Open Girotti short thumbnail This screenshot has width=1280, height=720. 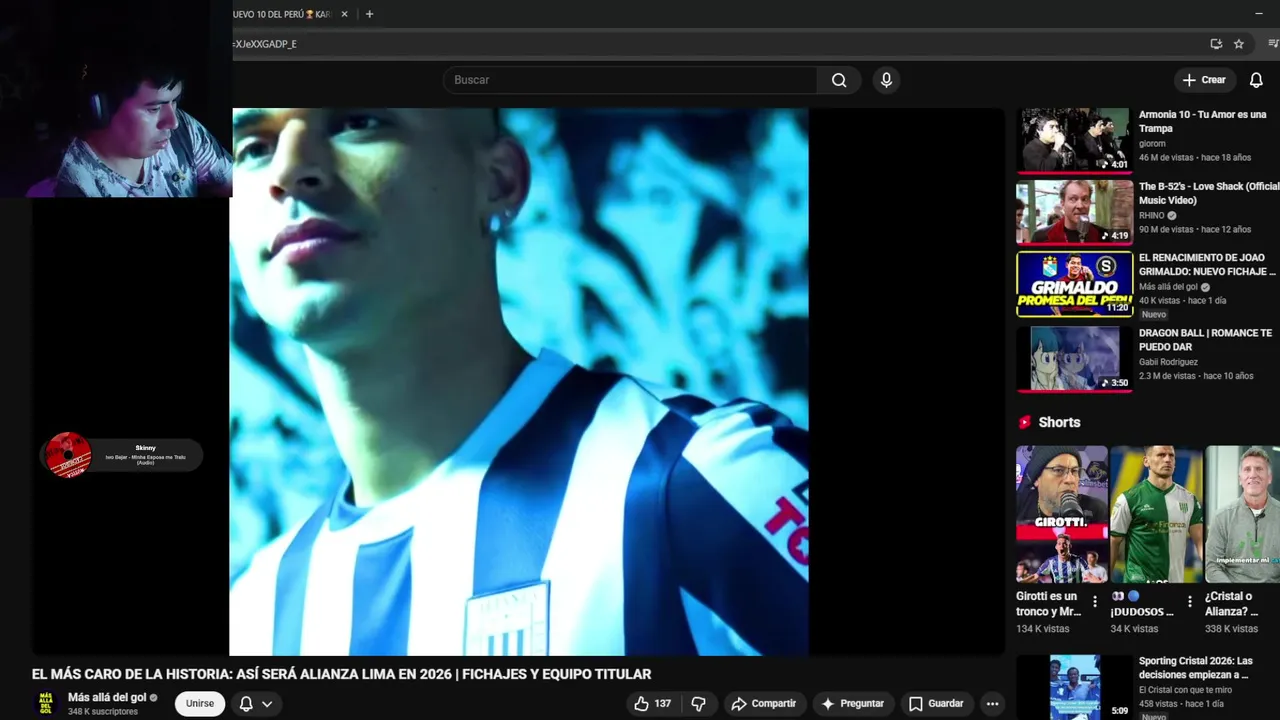click(1062, 514)
